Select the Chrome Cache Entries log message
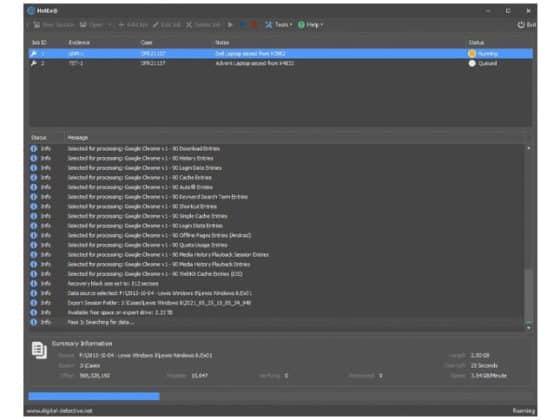560x420 pixels. (x=140, y=178)
